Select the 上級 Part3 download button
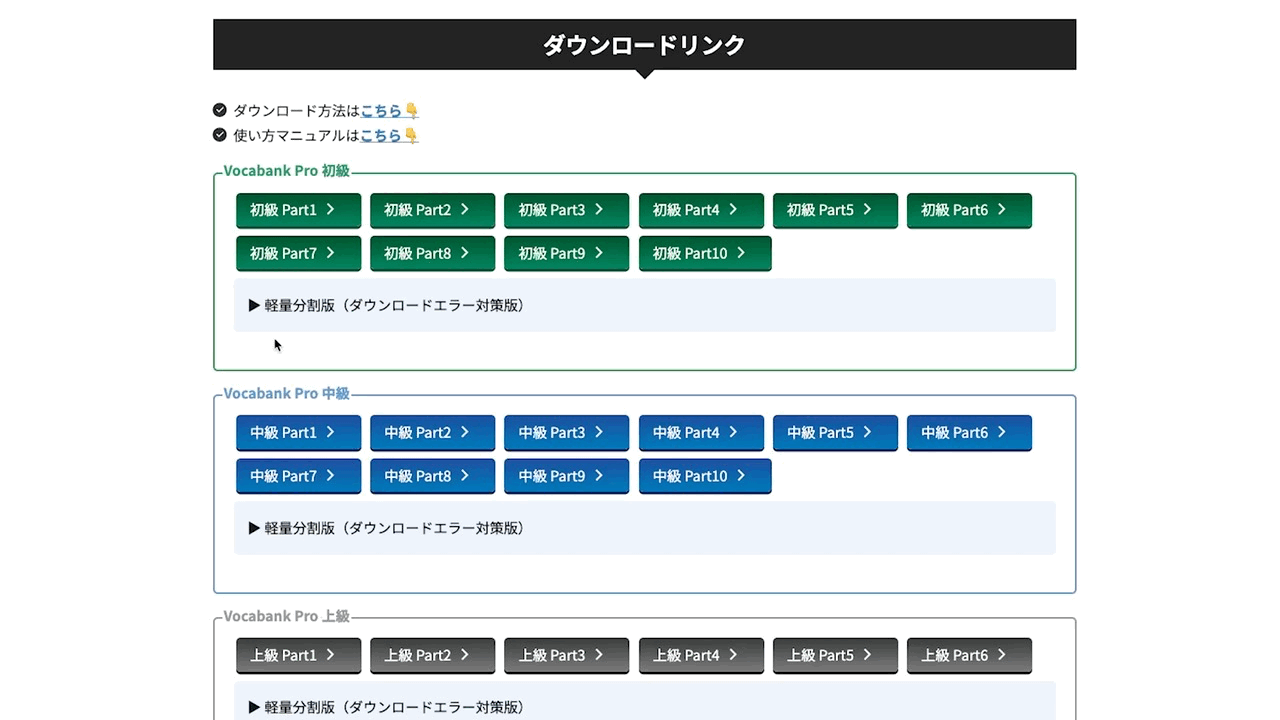Image resolution: width=1280 pixels, height=720 pixels. click(566, 655)
